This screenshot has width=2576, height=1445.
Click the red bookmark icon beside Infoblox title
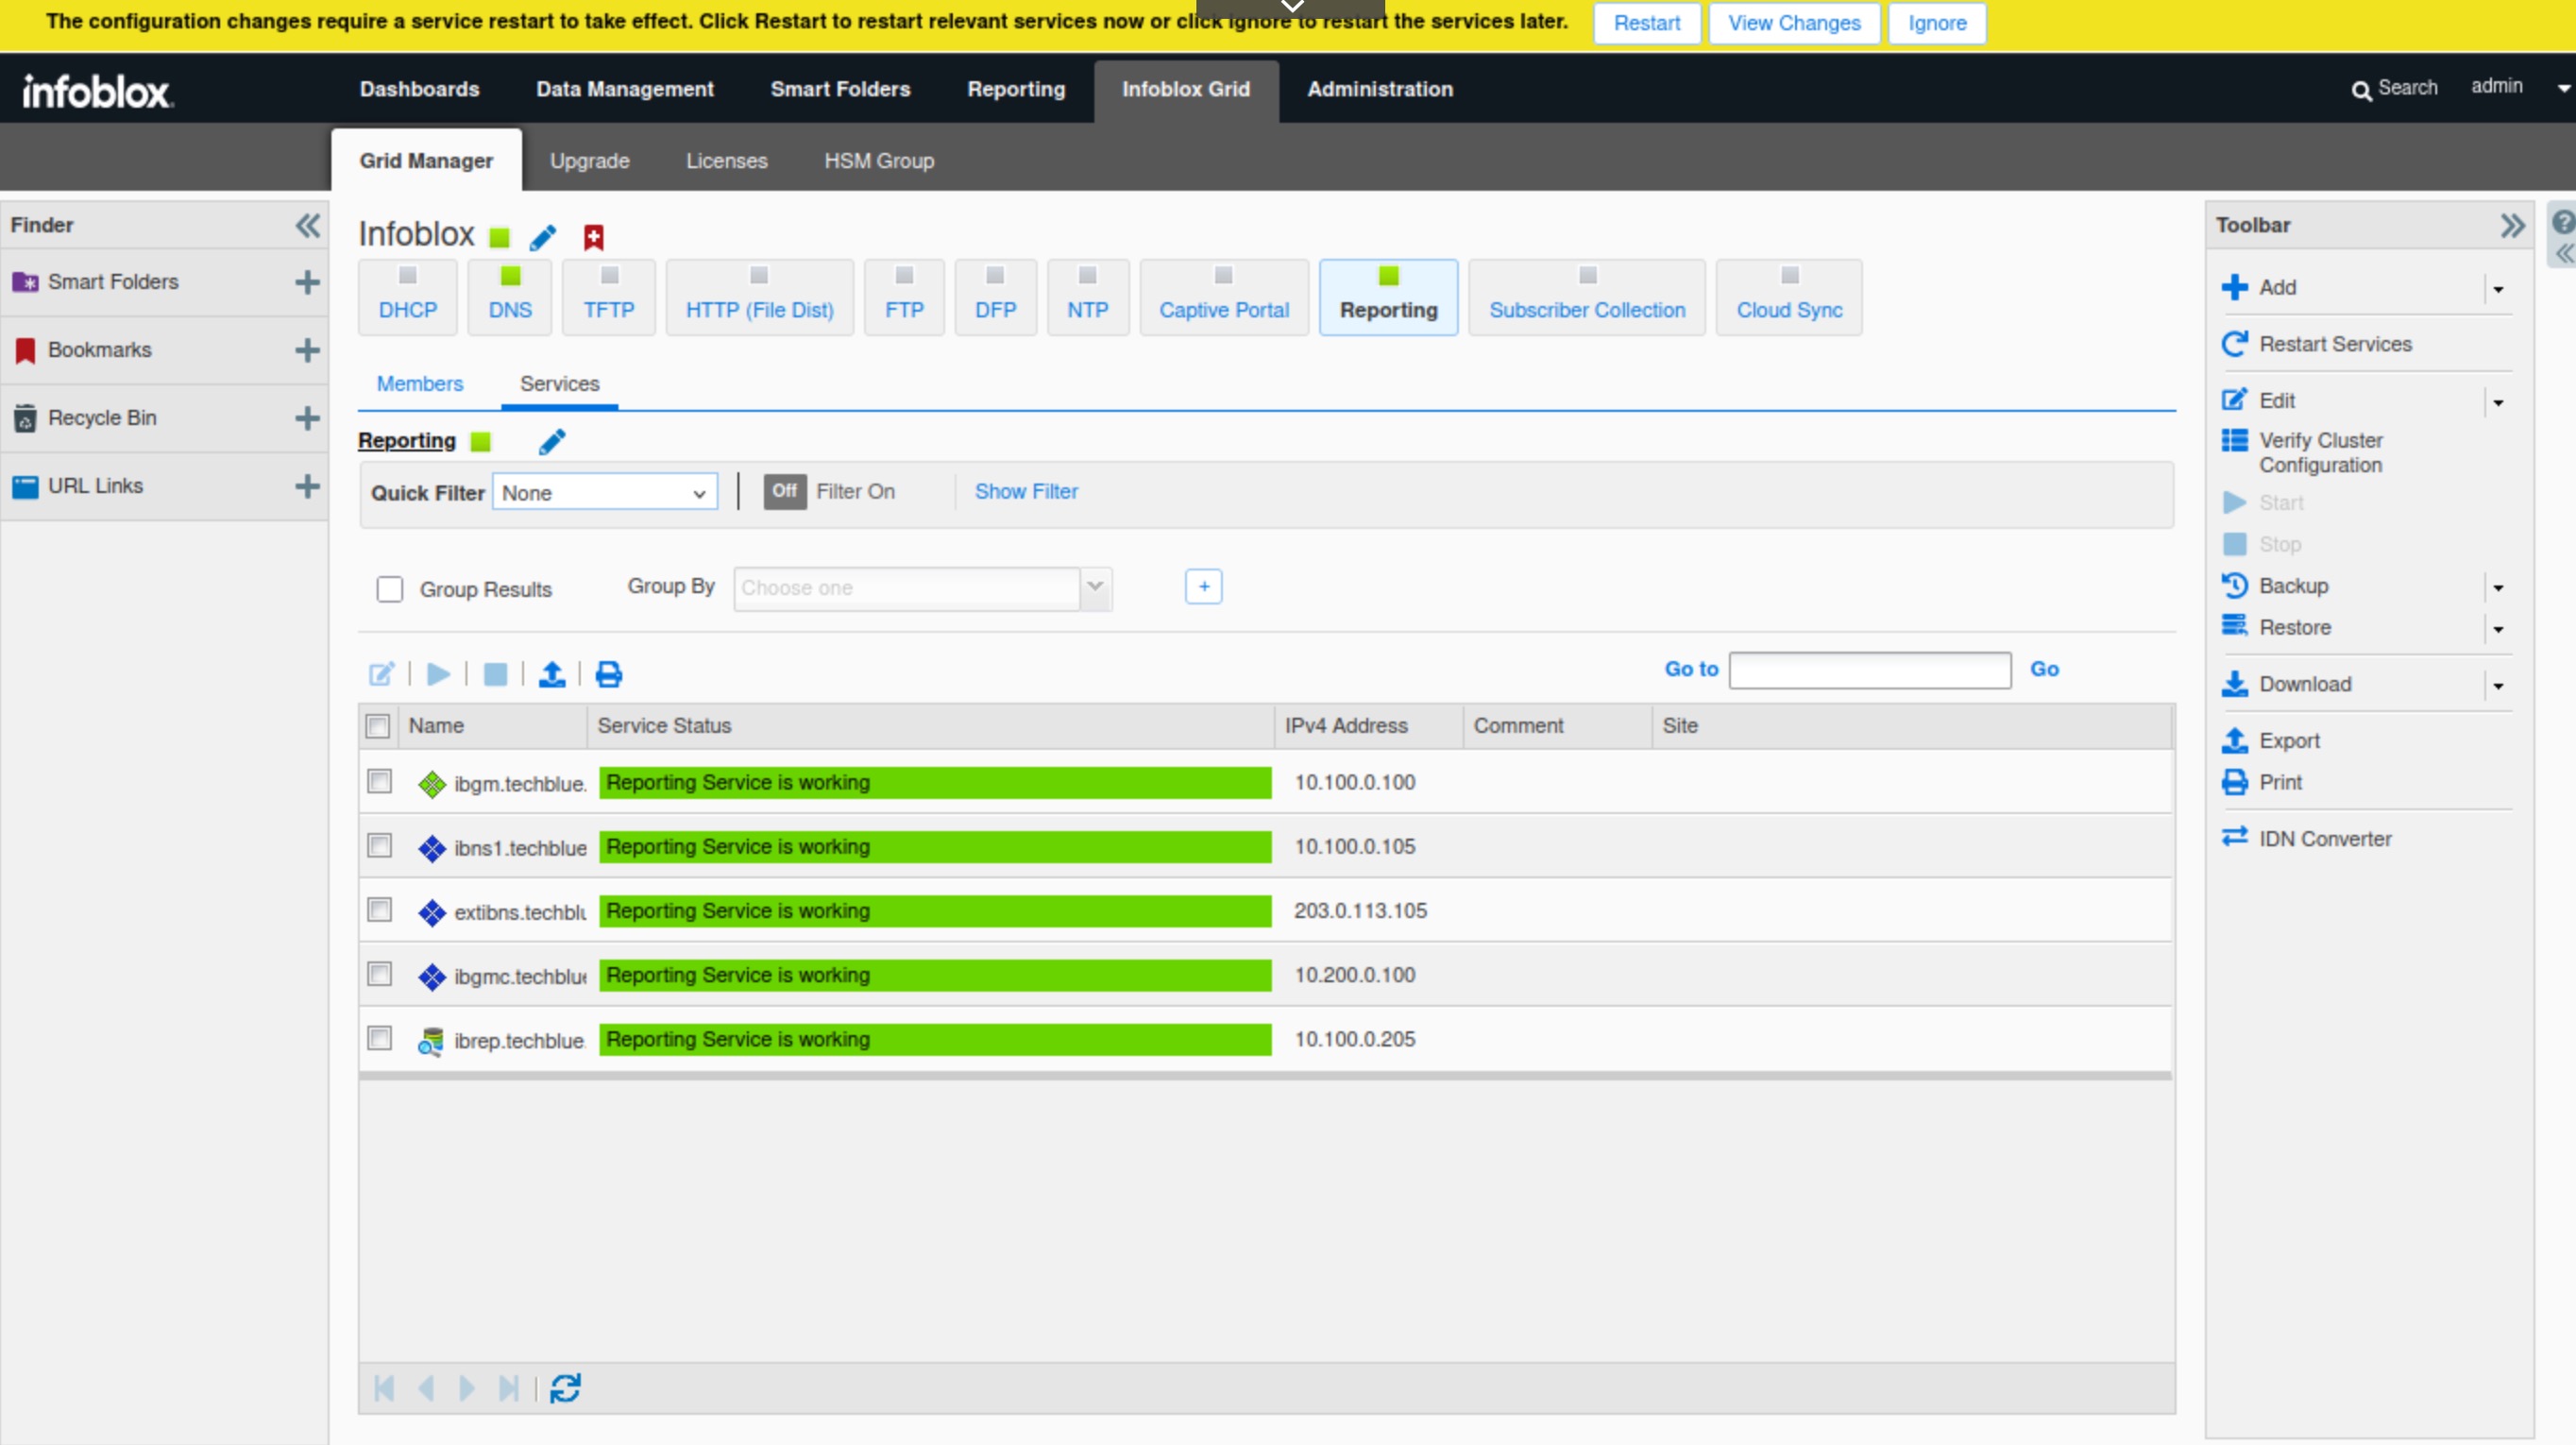(593, 237)
